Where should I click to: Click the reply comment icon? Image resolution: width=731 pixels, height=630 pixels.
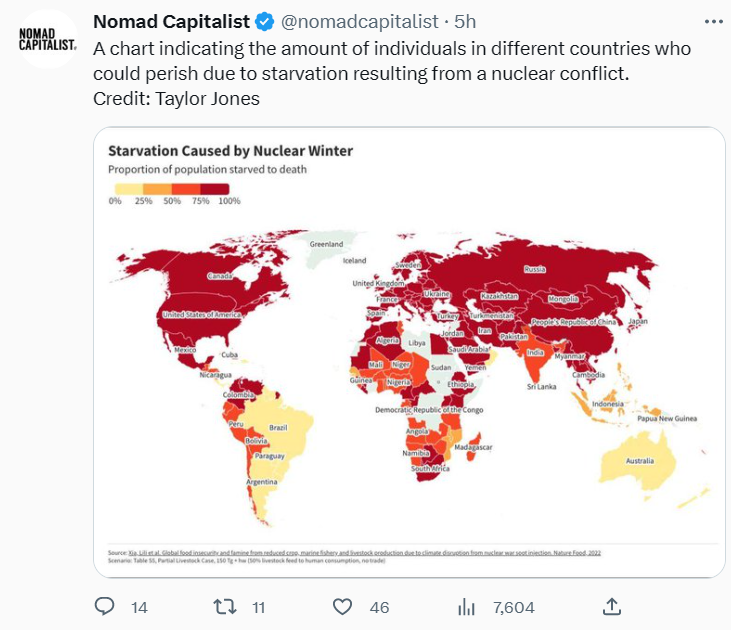(104, 607)
